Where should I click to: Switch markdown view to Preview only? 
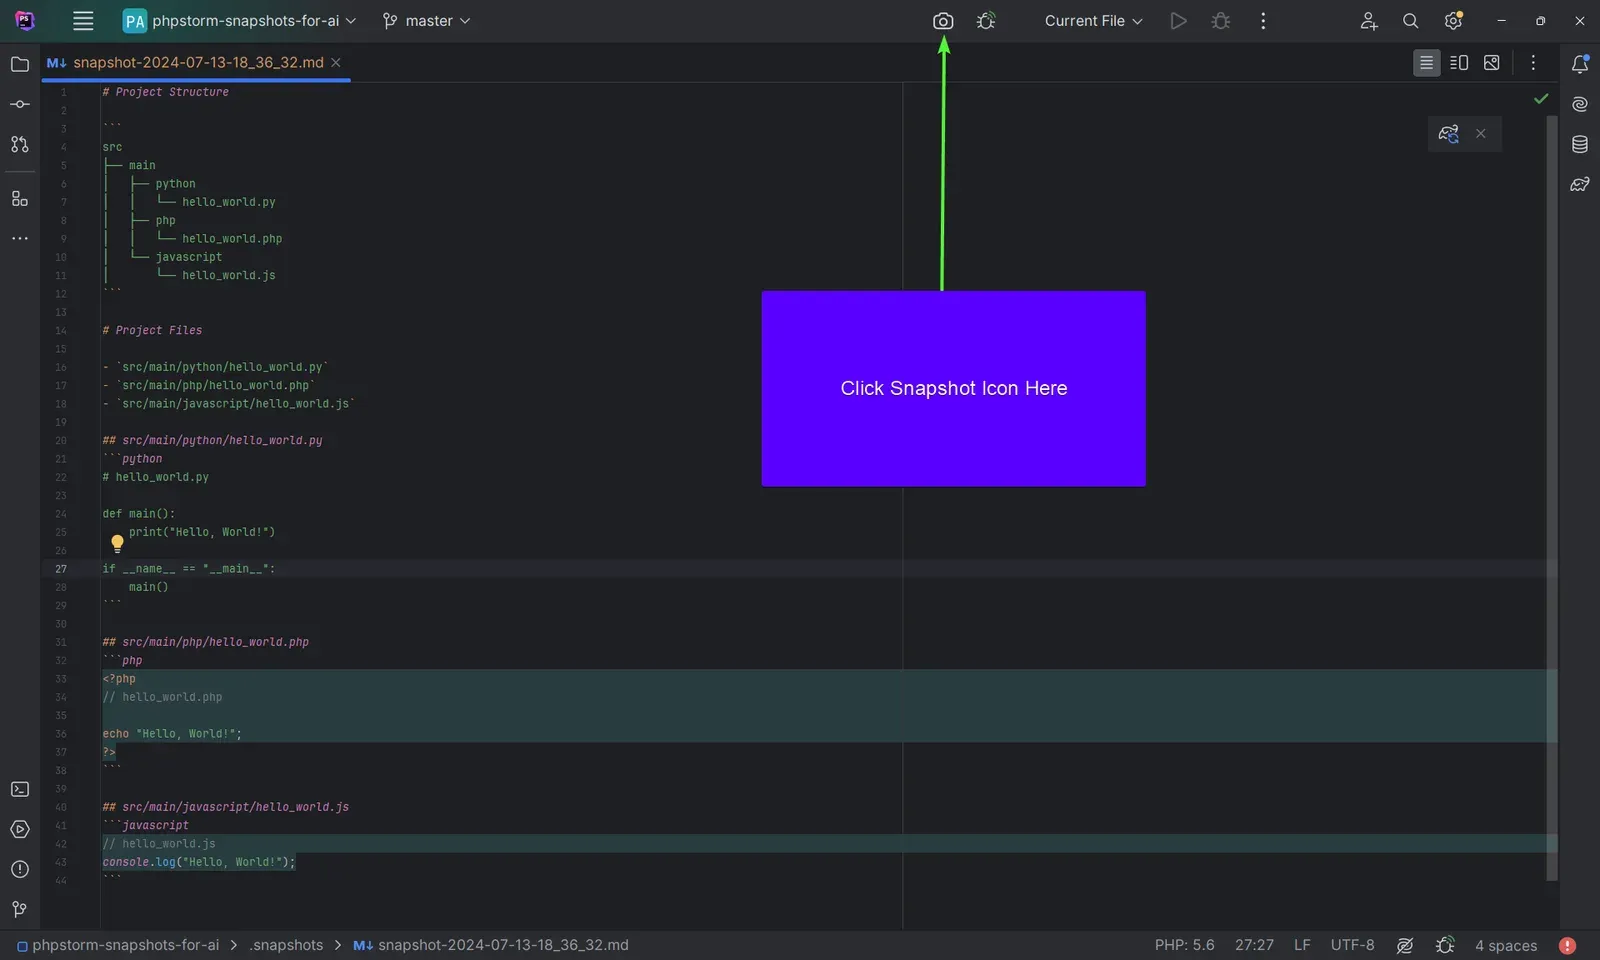pyautogui.click(x=1492, y=63)
